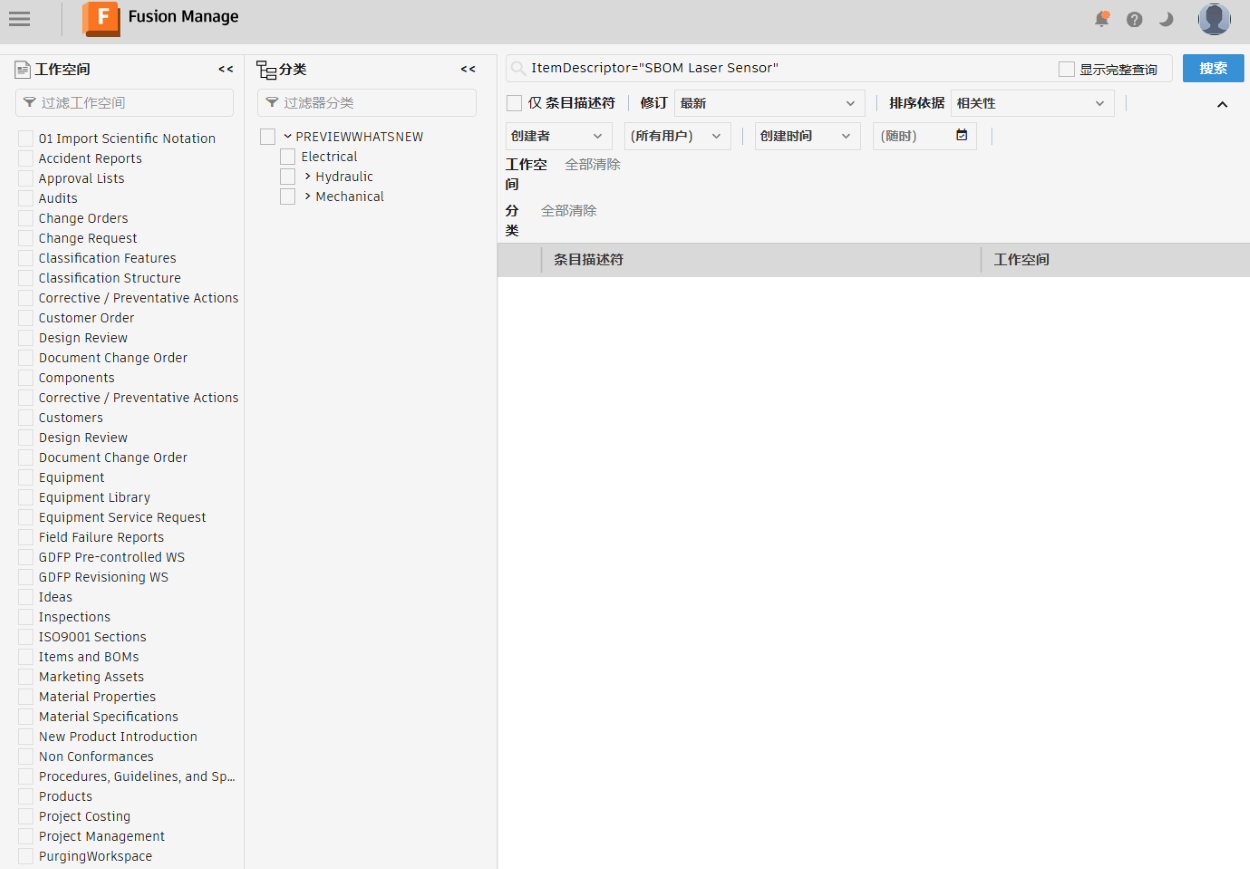Click the calendar icon in date field
1250x869 pixels.
click(962, 135)
